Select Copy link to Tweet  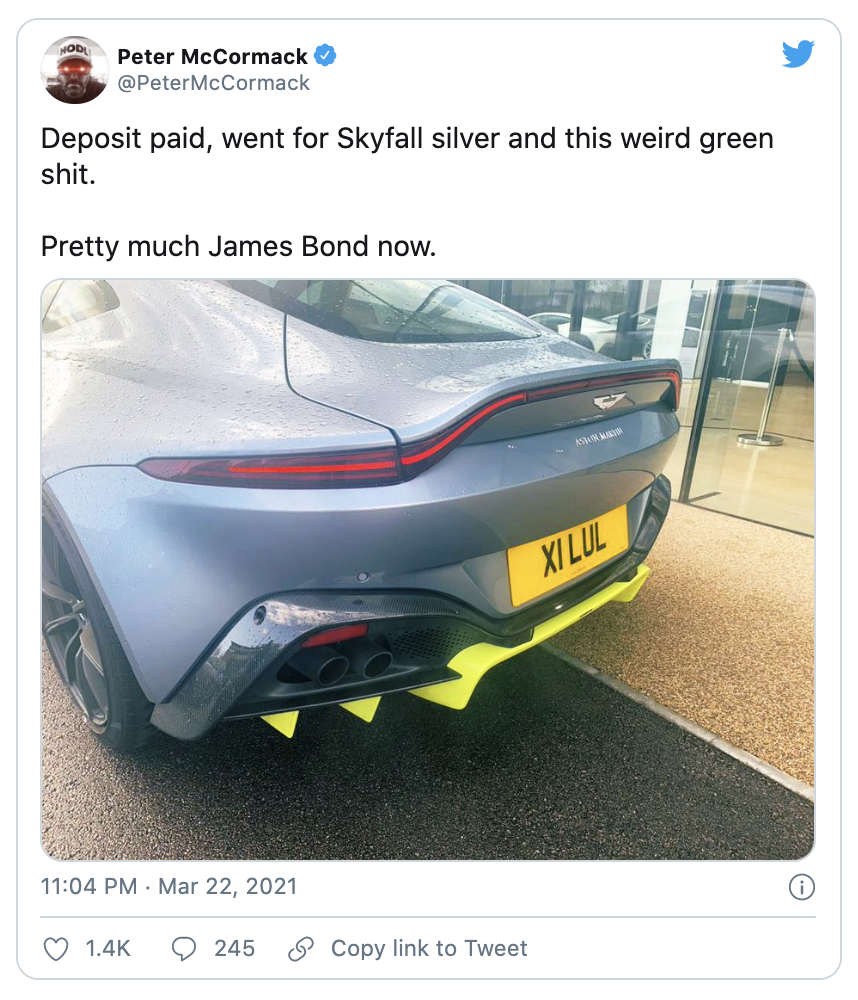pyautogui.click(x=429, y=948)
